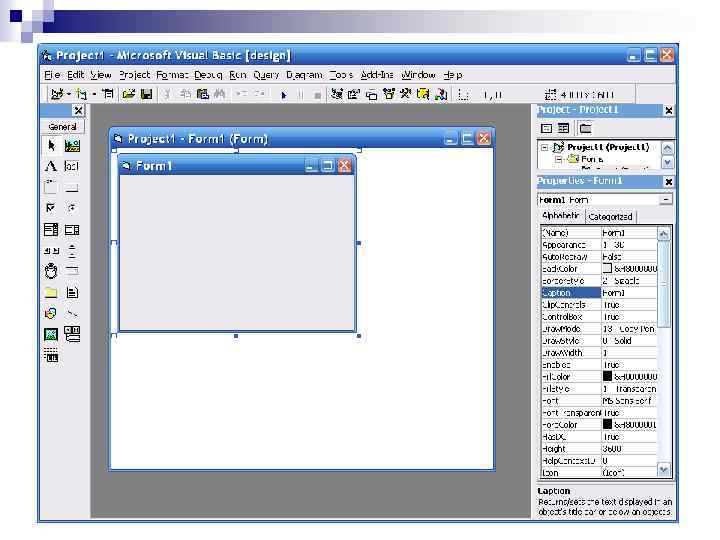Image resolution: width=720 pixels, height=540 pixels.
Task: Open the Project menu
Action: pos(135,74)
